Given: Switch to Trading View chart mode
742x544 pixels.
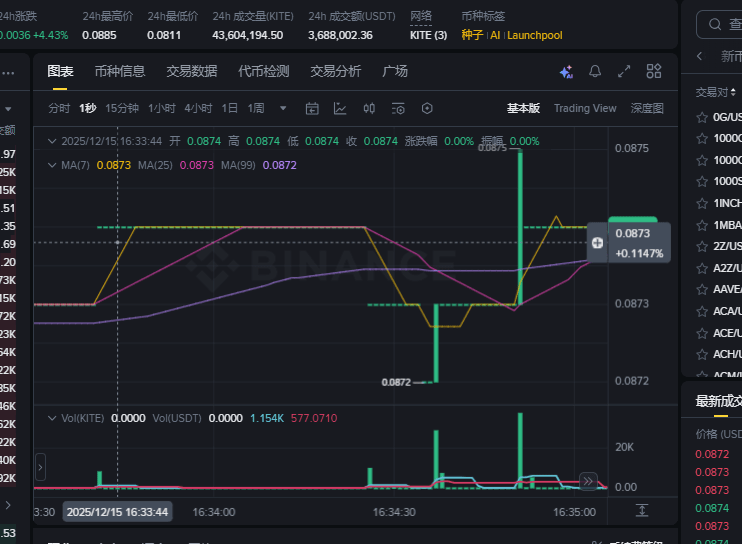Looking at the screenshot, I should pyautogui.click(x=585, y=108).
